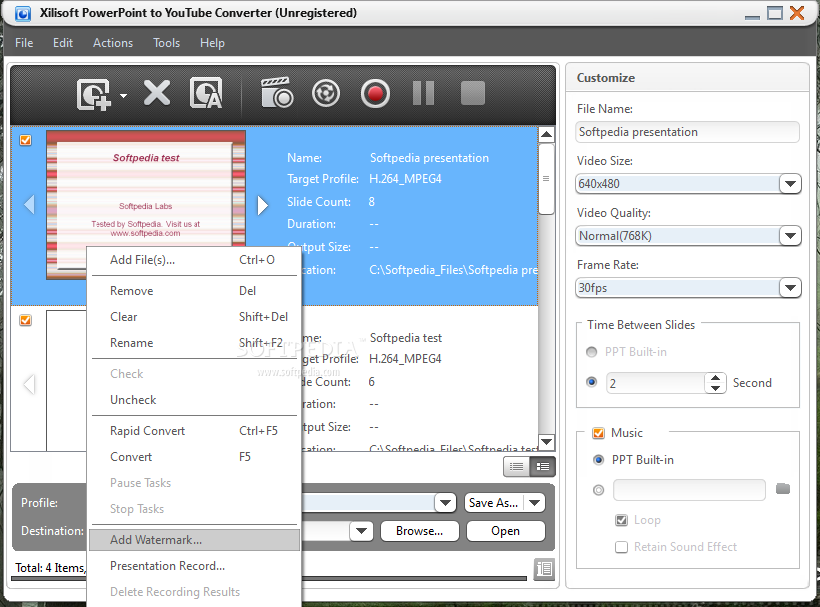Toggle the Music checkbox
This screenshot has width=820, height=607.
click(598, 433)
